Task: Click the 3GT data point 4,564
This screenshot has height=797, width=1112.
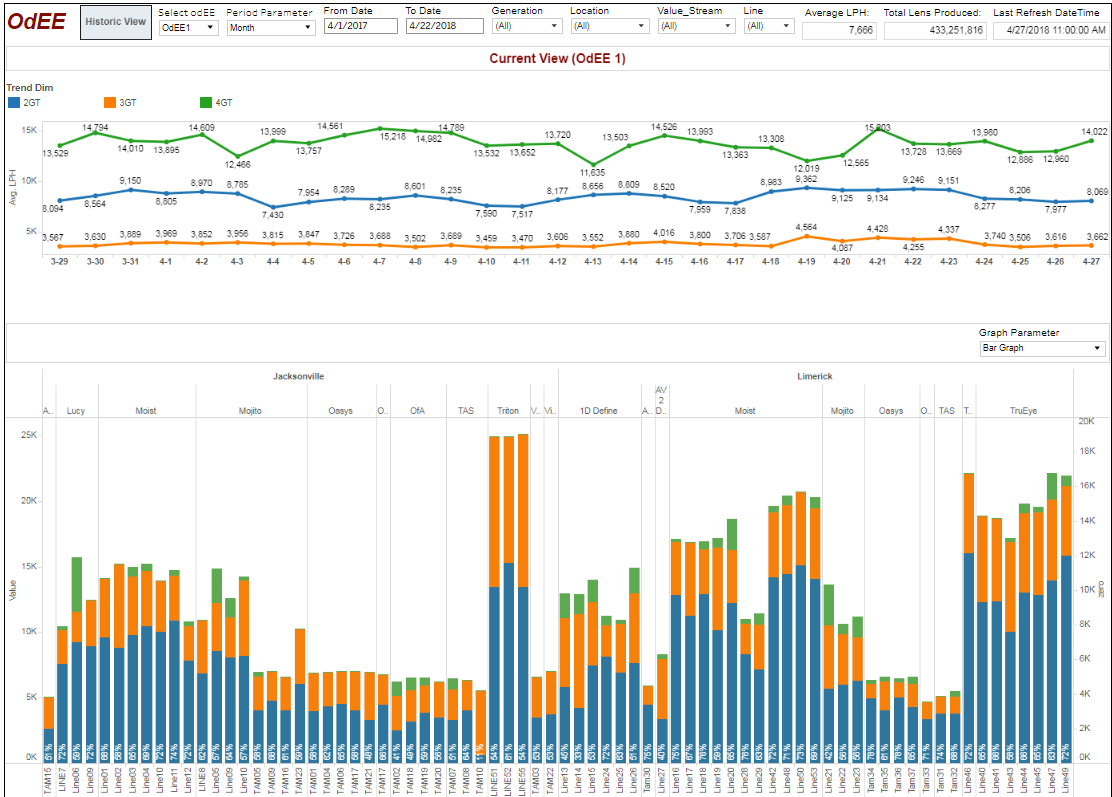Action: 806,237
